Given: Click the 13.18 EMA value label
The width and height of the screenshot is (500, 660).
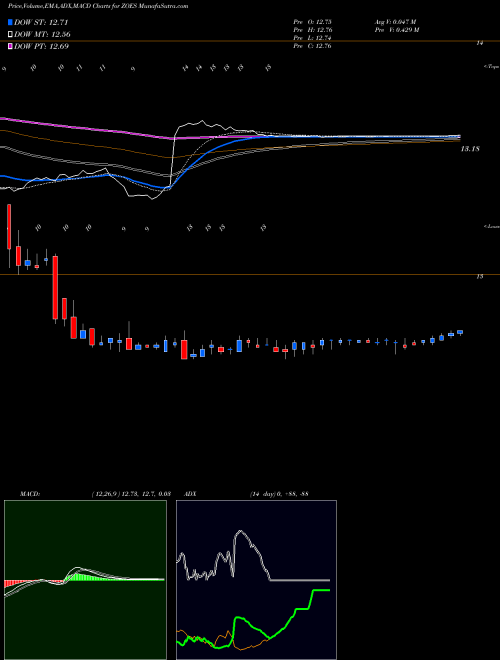Looking at the screenshot, I should point(470,149).
